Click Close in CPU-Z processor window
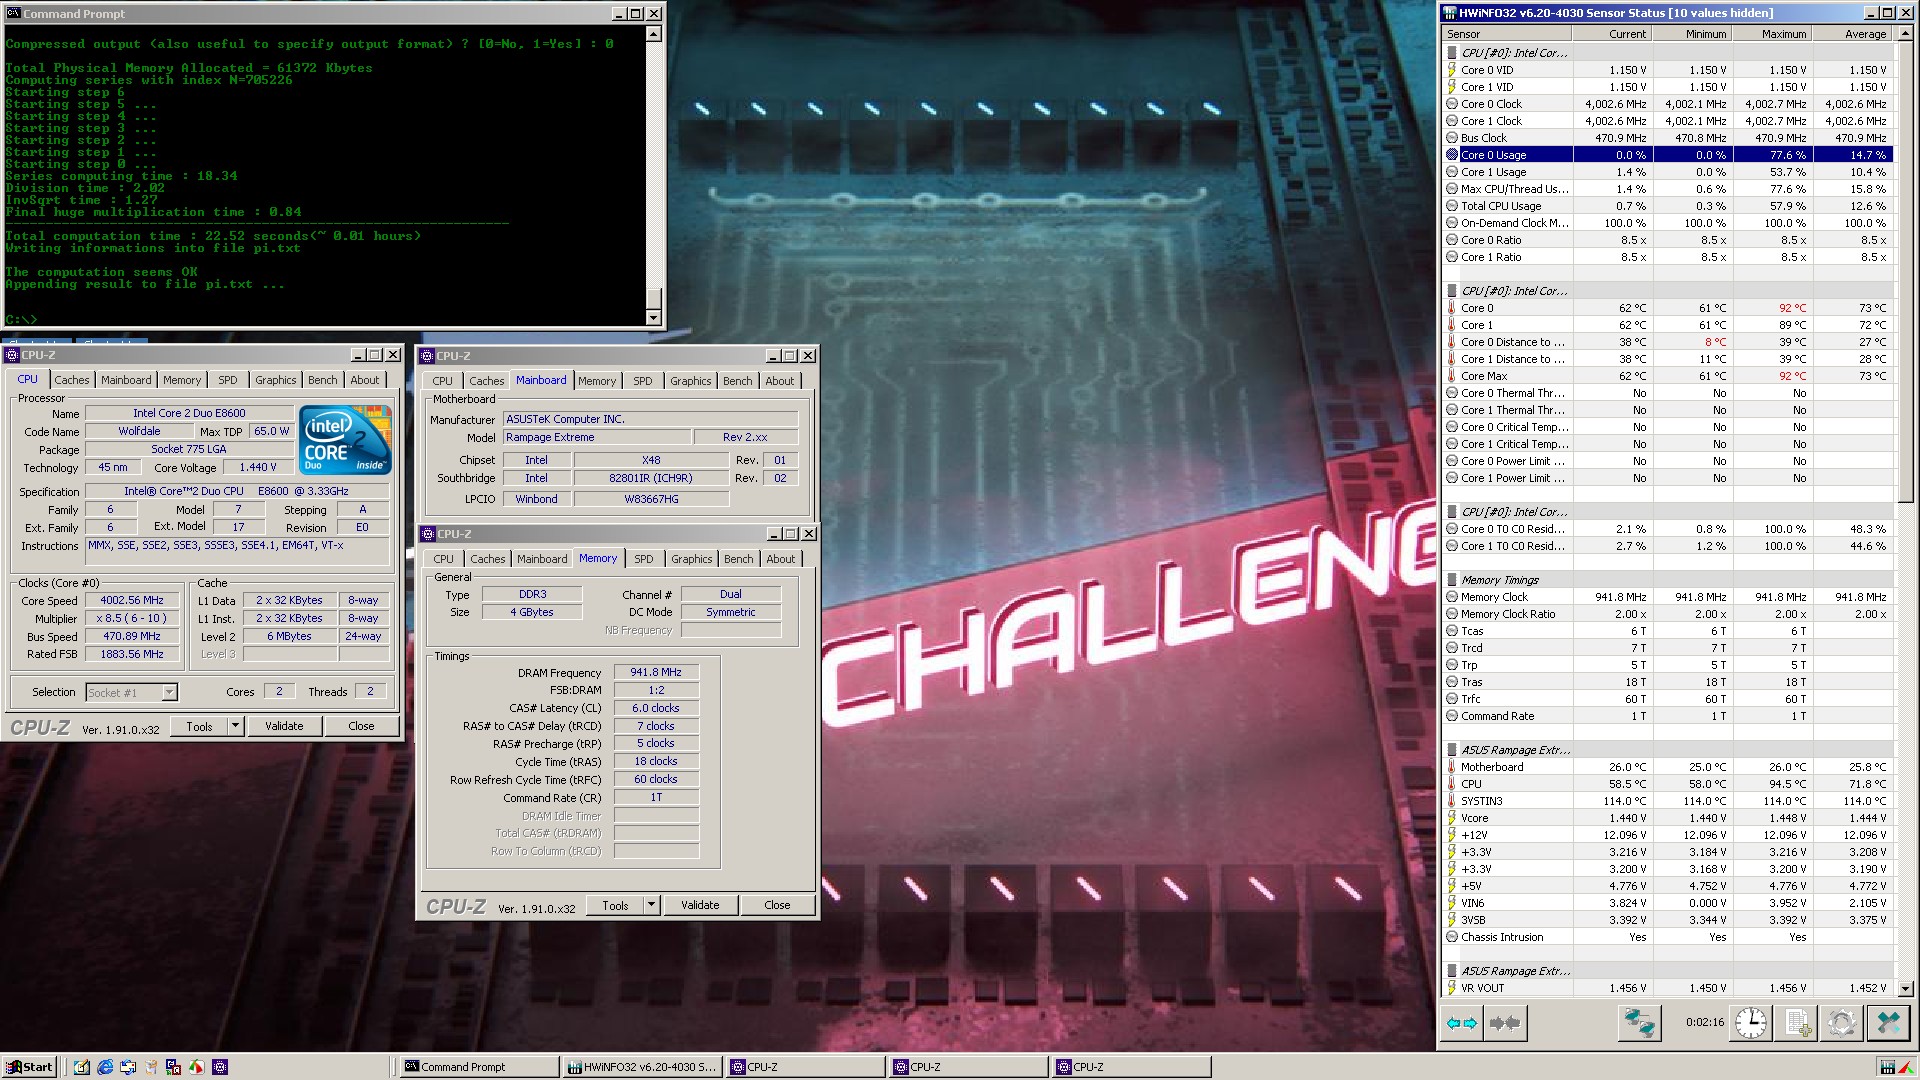The width and height of the screenshot is (1920, 1080). tap(361, 726)
